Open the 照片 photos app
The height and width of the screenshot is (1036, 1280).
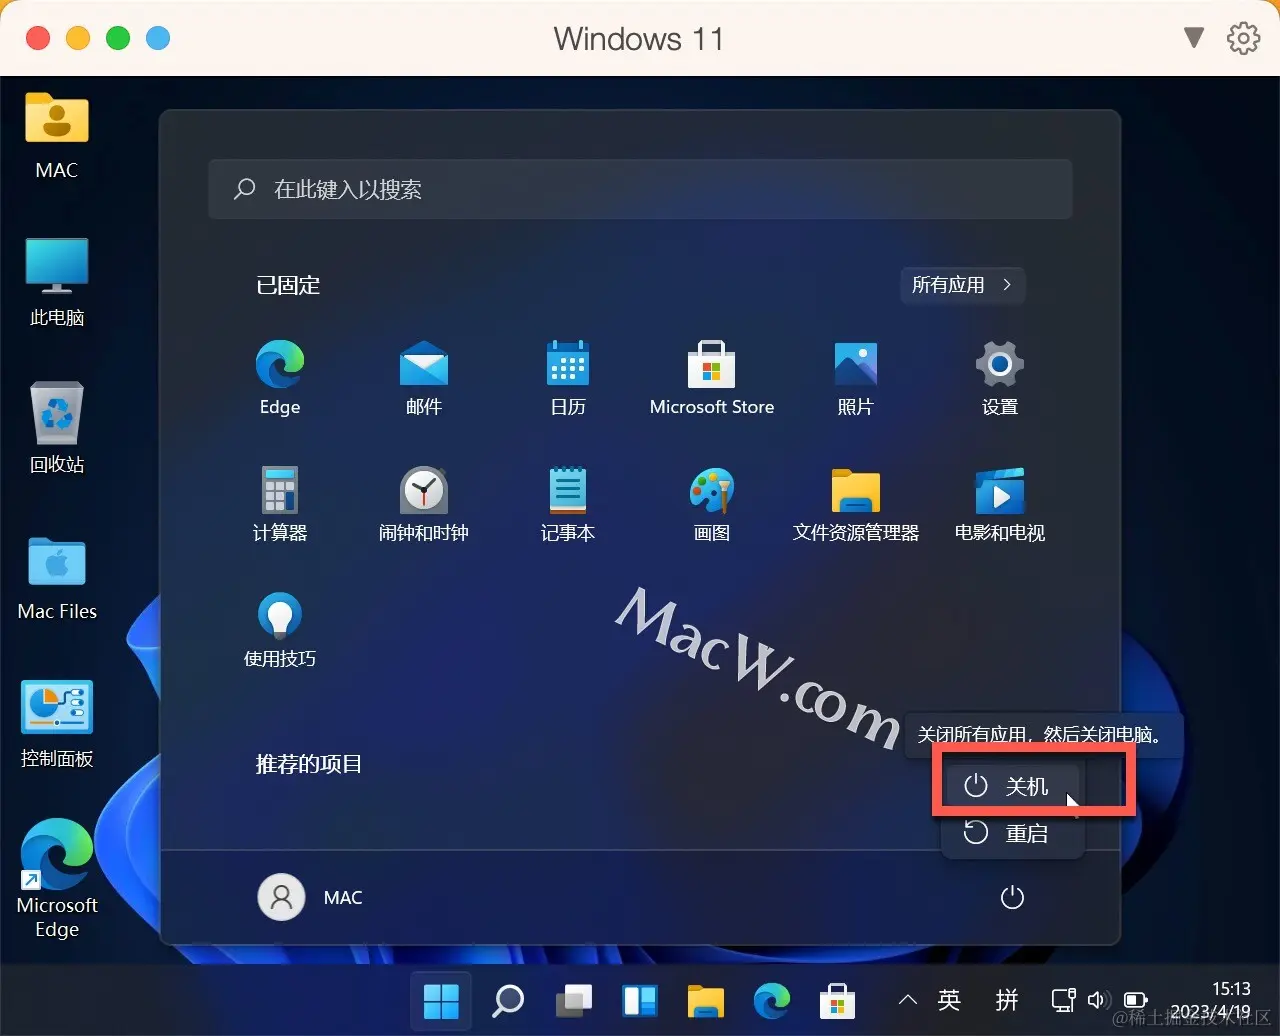click(x=856, y=378)
